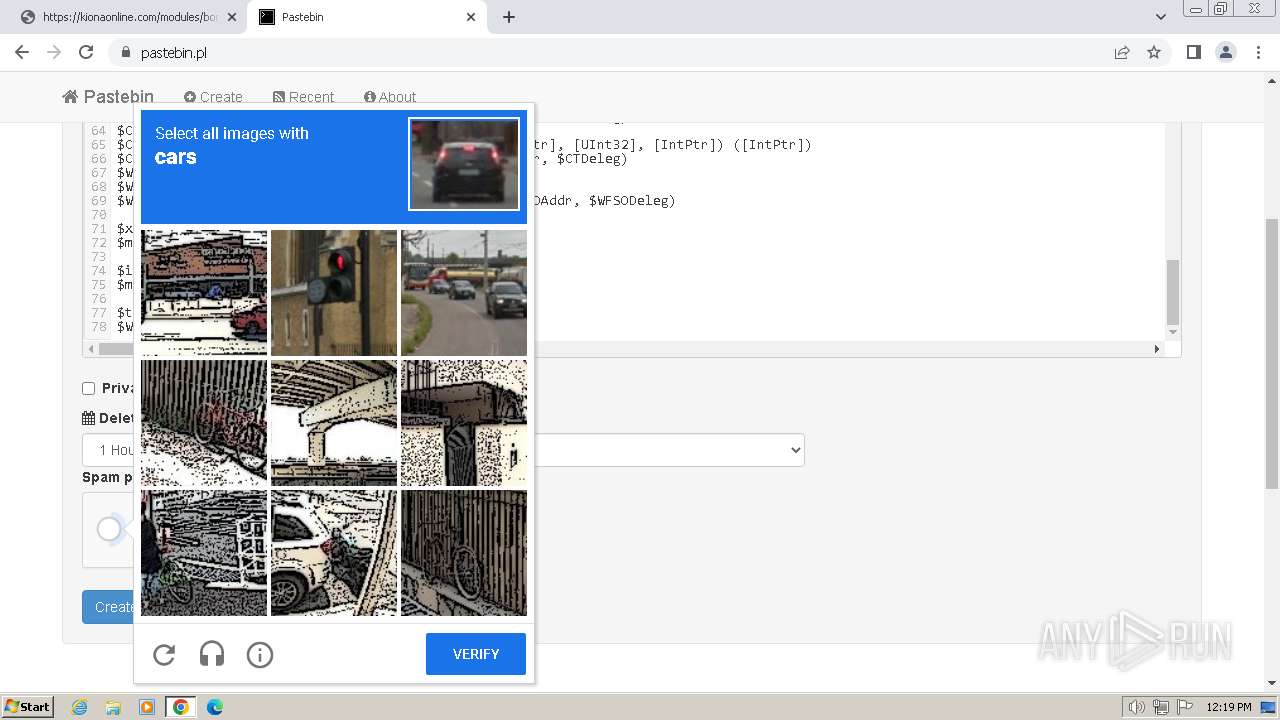
Task: Close the Pastebin tab
Action: click(x=471, y=17)
